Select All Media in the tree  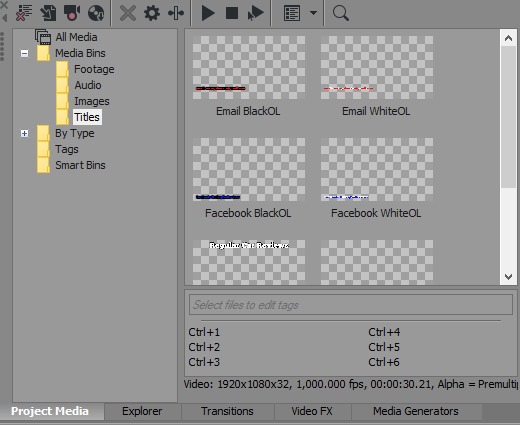(76, 37)
